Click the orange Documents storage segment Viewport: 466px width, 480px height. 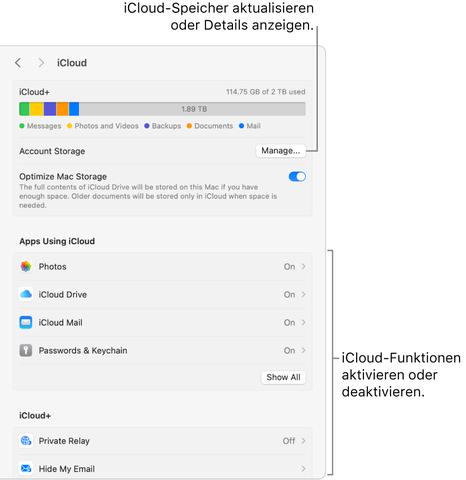tap(62, 109)
